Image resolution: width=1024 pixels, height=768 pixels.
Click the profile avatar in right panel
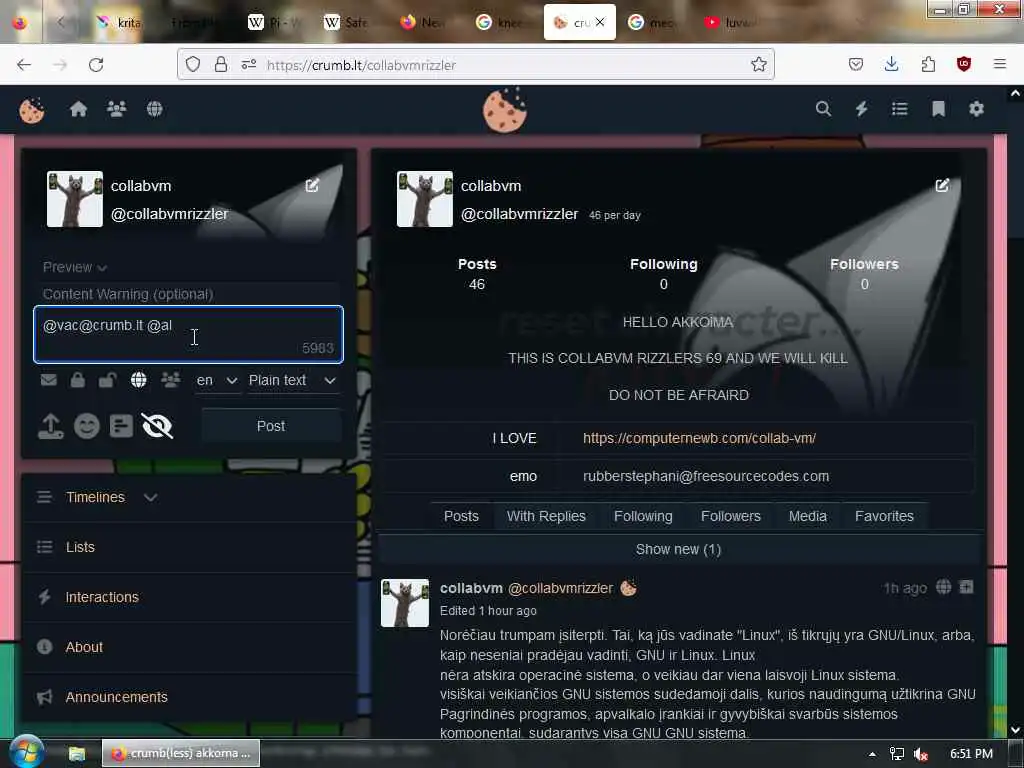pyautogui.click(x=424, y=199)
